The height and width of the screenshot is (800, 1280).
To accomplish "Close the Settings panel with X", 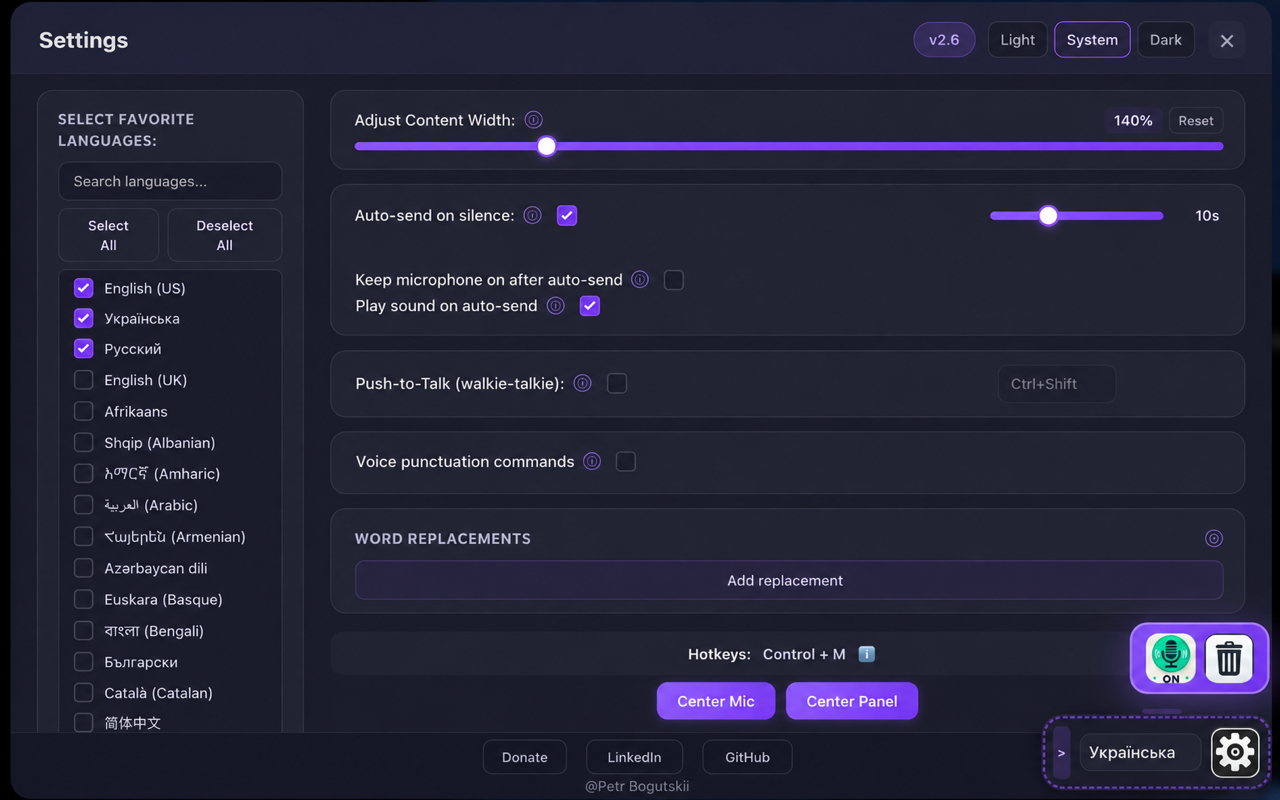I will 1227,40.
